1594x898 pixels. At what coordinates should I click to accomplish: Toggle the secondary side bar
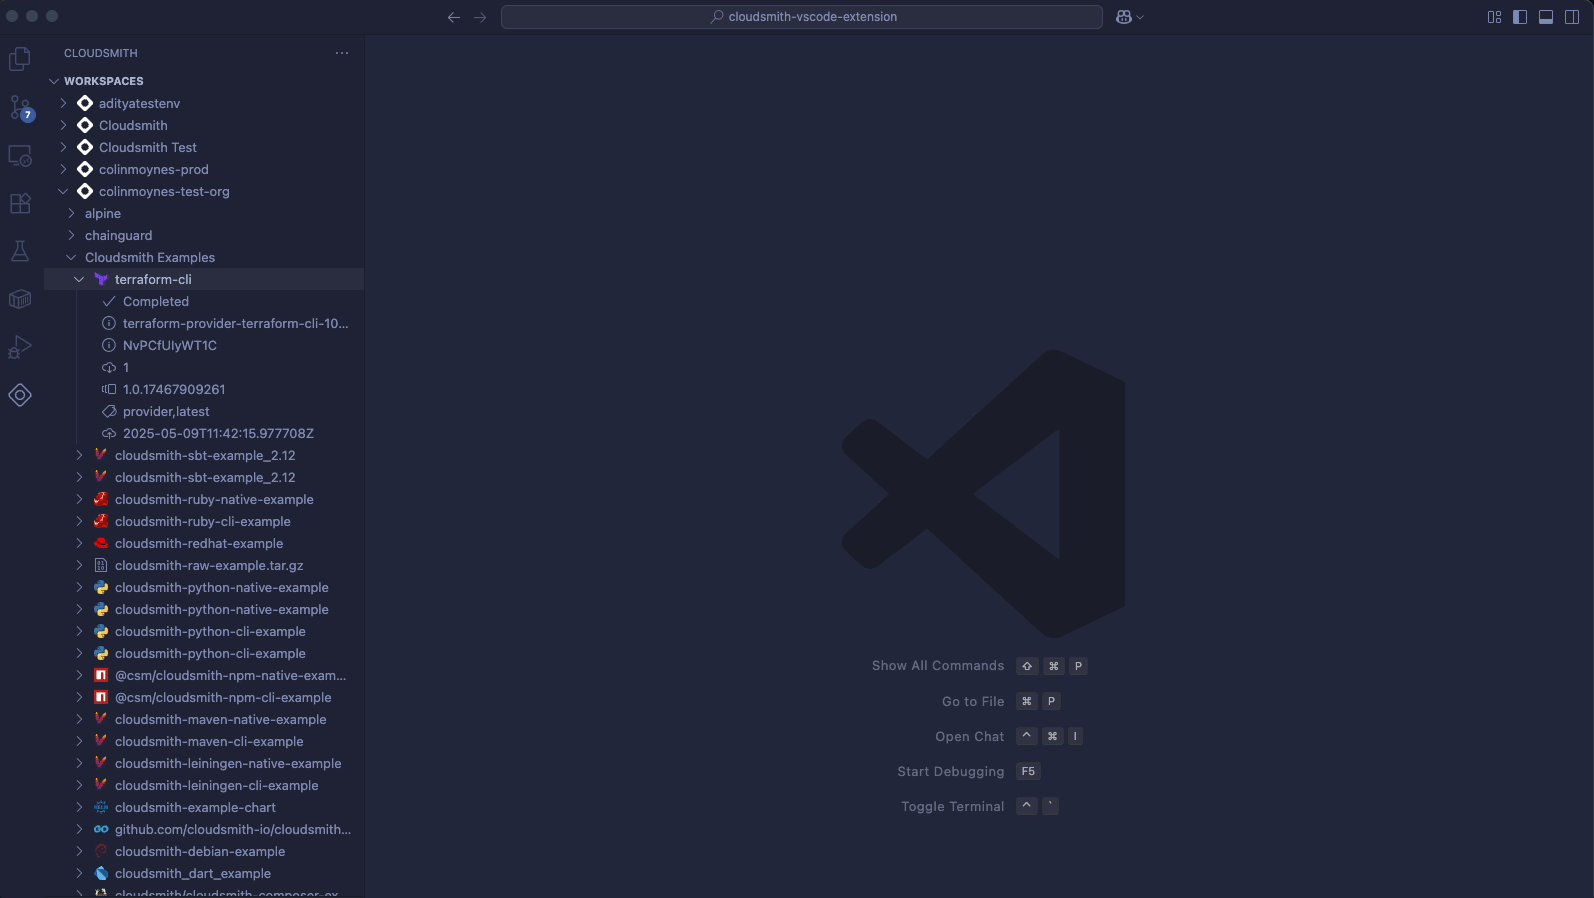[x=1572, y=17]
